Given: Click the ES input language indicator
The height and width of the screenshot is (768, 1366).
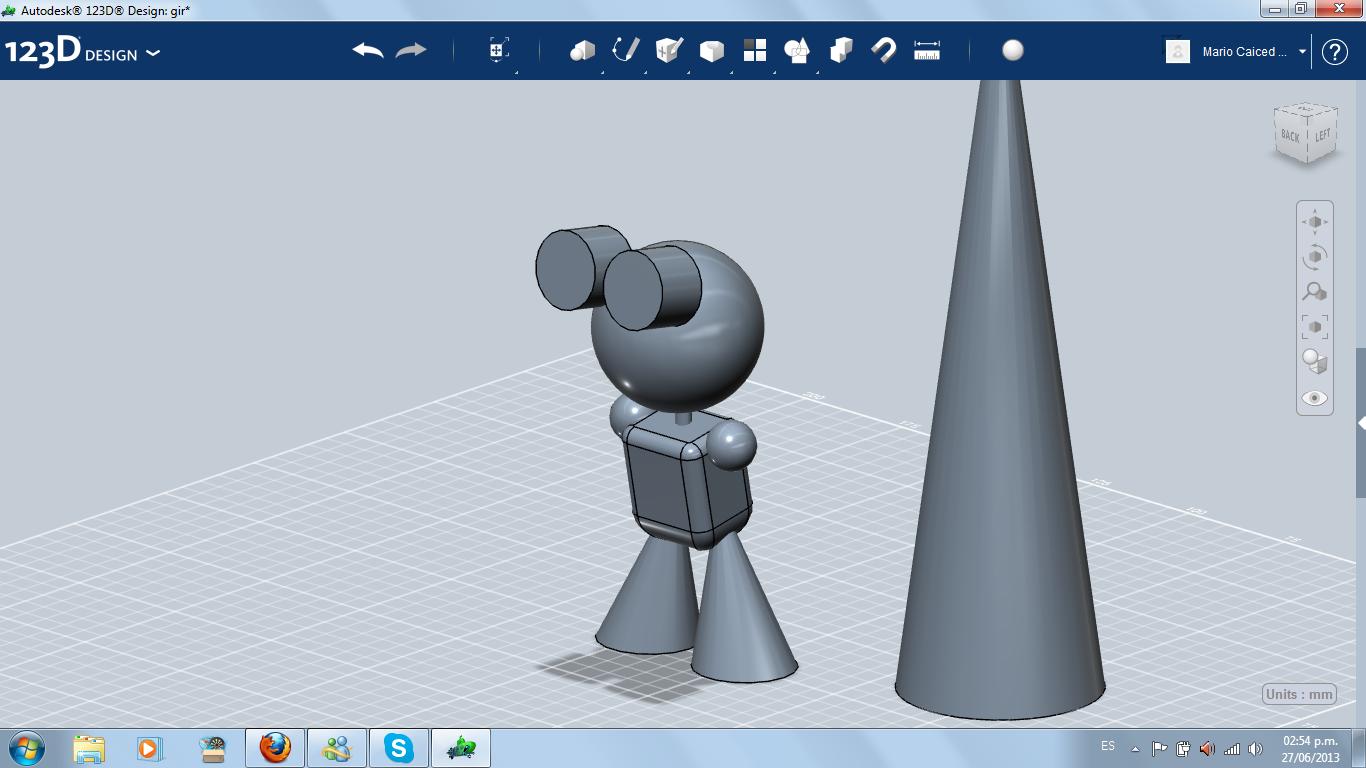Looking at the screenshot, I should [1108, 747].
